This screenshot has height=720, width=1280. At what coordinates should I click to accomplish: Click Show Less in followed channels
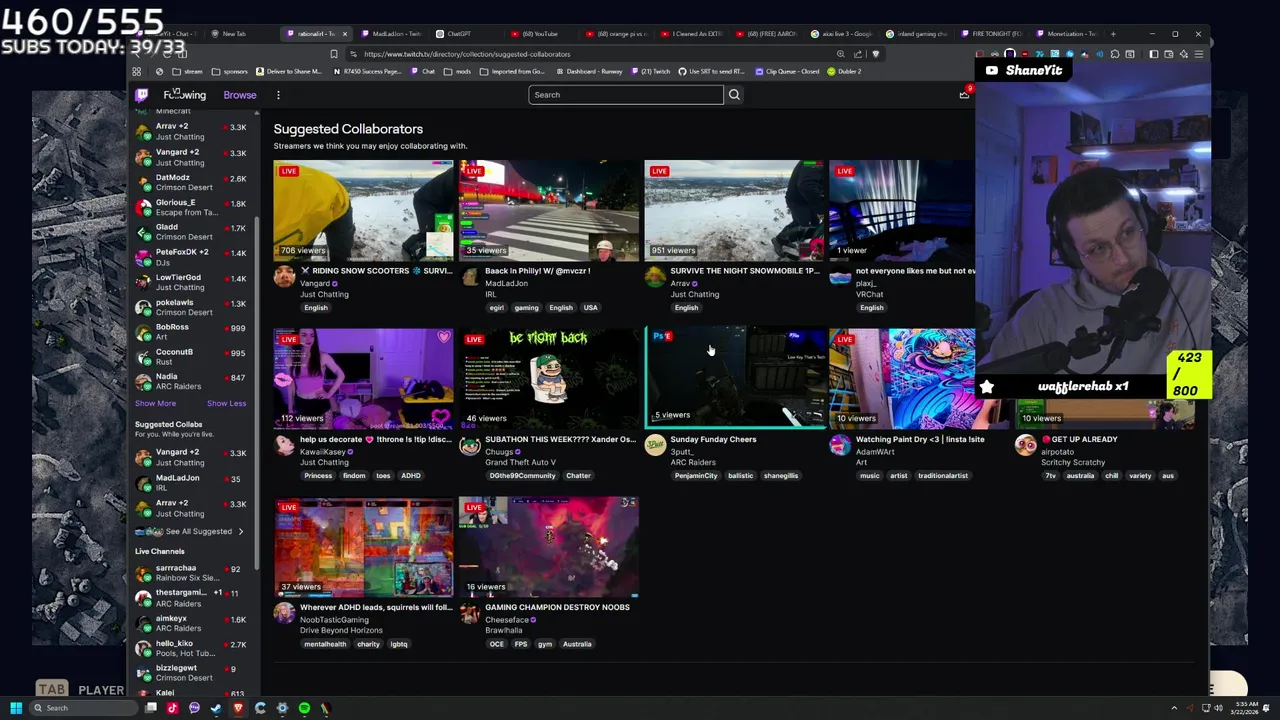[x=226, y=403]
